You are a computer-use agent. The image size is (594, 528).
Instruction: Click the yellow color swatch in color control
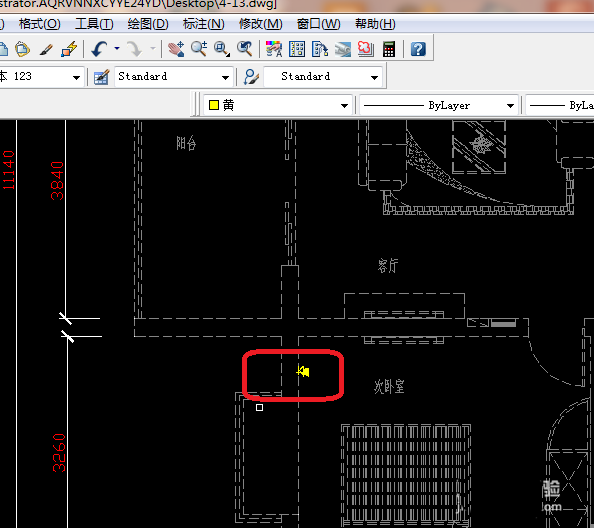tap(214, 105)
